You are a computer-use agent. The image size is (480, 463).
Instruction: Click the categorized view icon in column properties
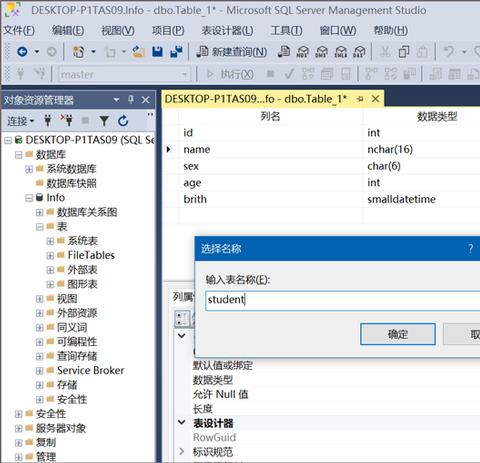182,319
